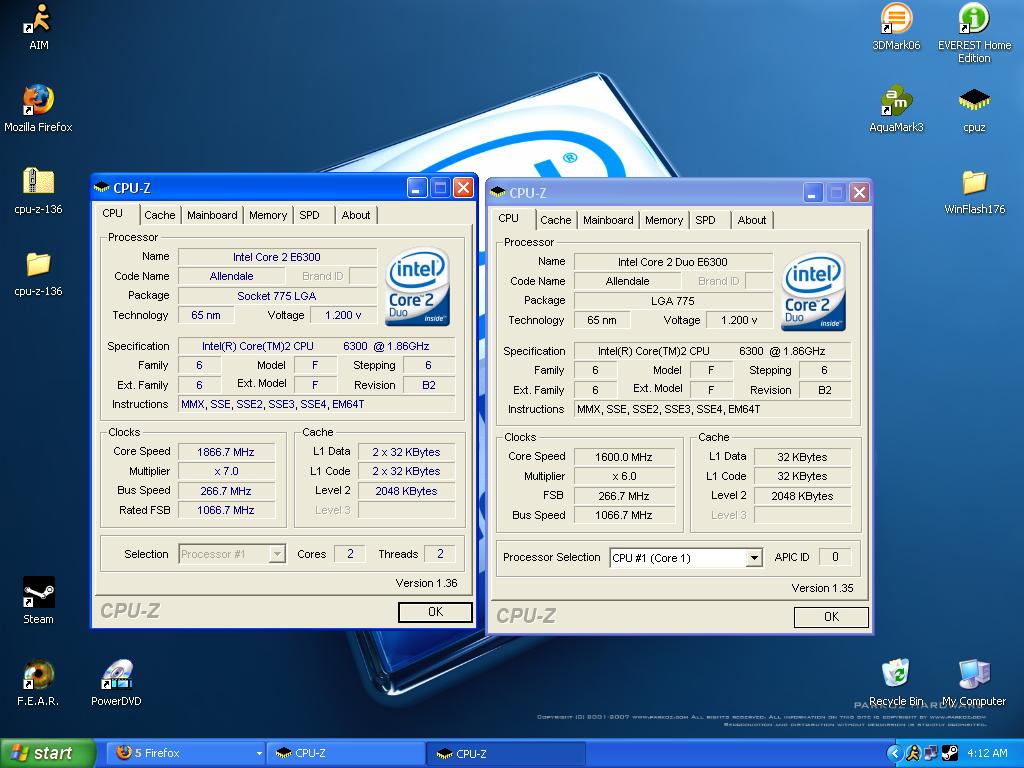Click the Multiplier value x 6.0
Screen dimensions: 1024x768
click(x=624, y=476)
